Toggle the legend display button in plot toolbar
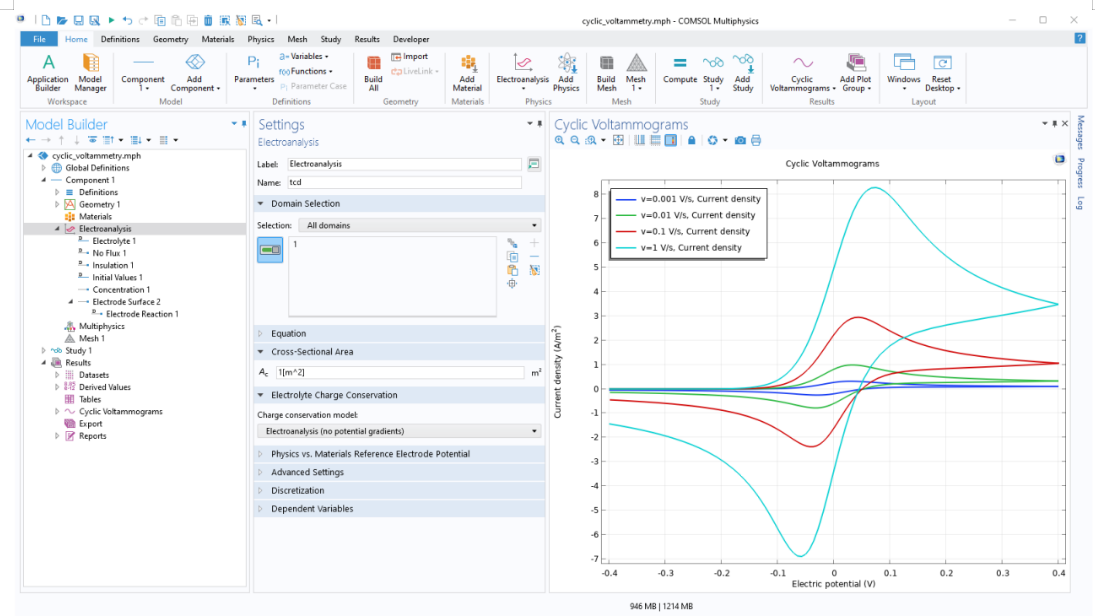The image size is (1095, 616). pyautogui.click(x=670, y=140)
